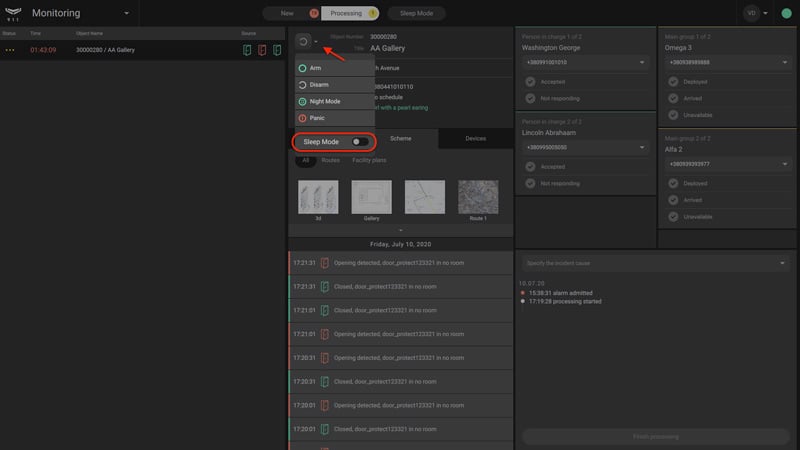Open the Sleep Mode tab in top bar
Viewport: 800px width, 450px height.
pos(416,13)
